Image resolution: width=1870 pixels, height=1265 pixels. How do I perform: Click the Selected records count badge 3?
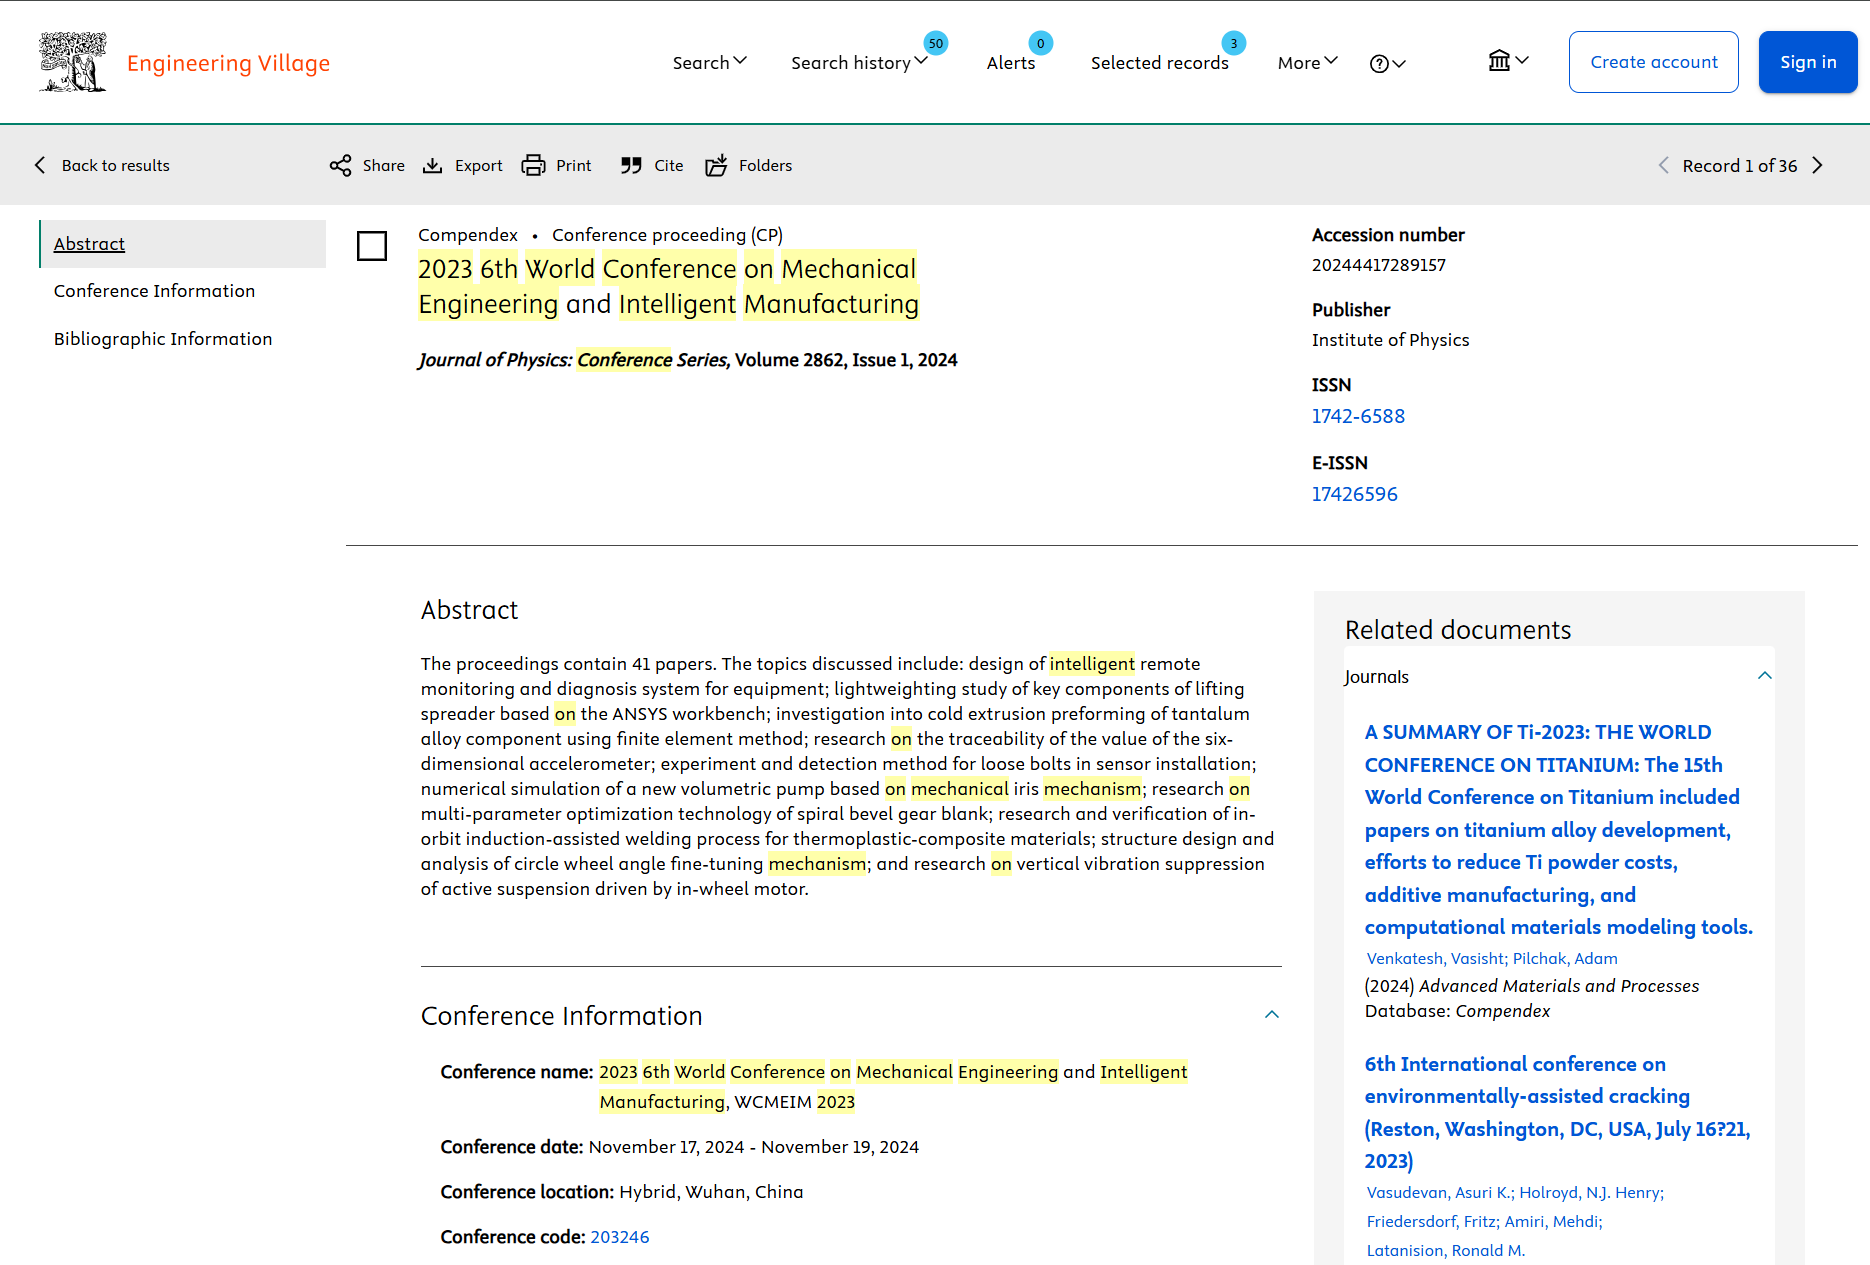[x=1234, y=43]
